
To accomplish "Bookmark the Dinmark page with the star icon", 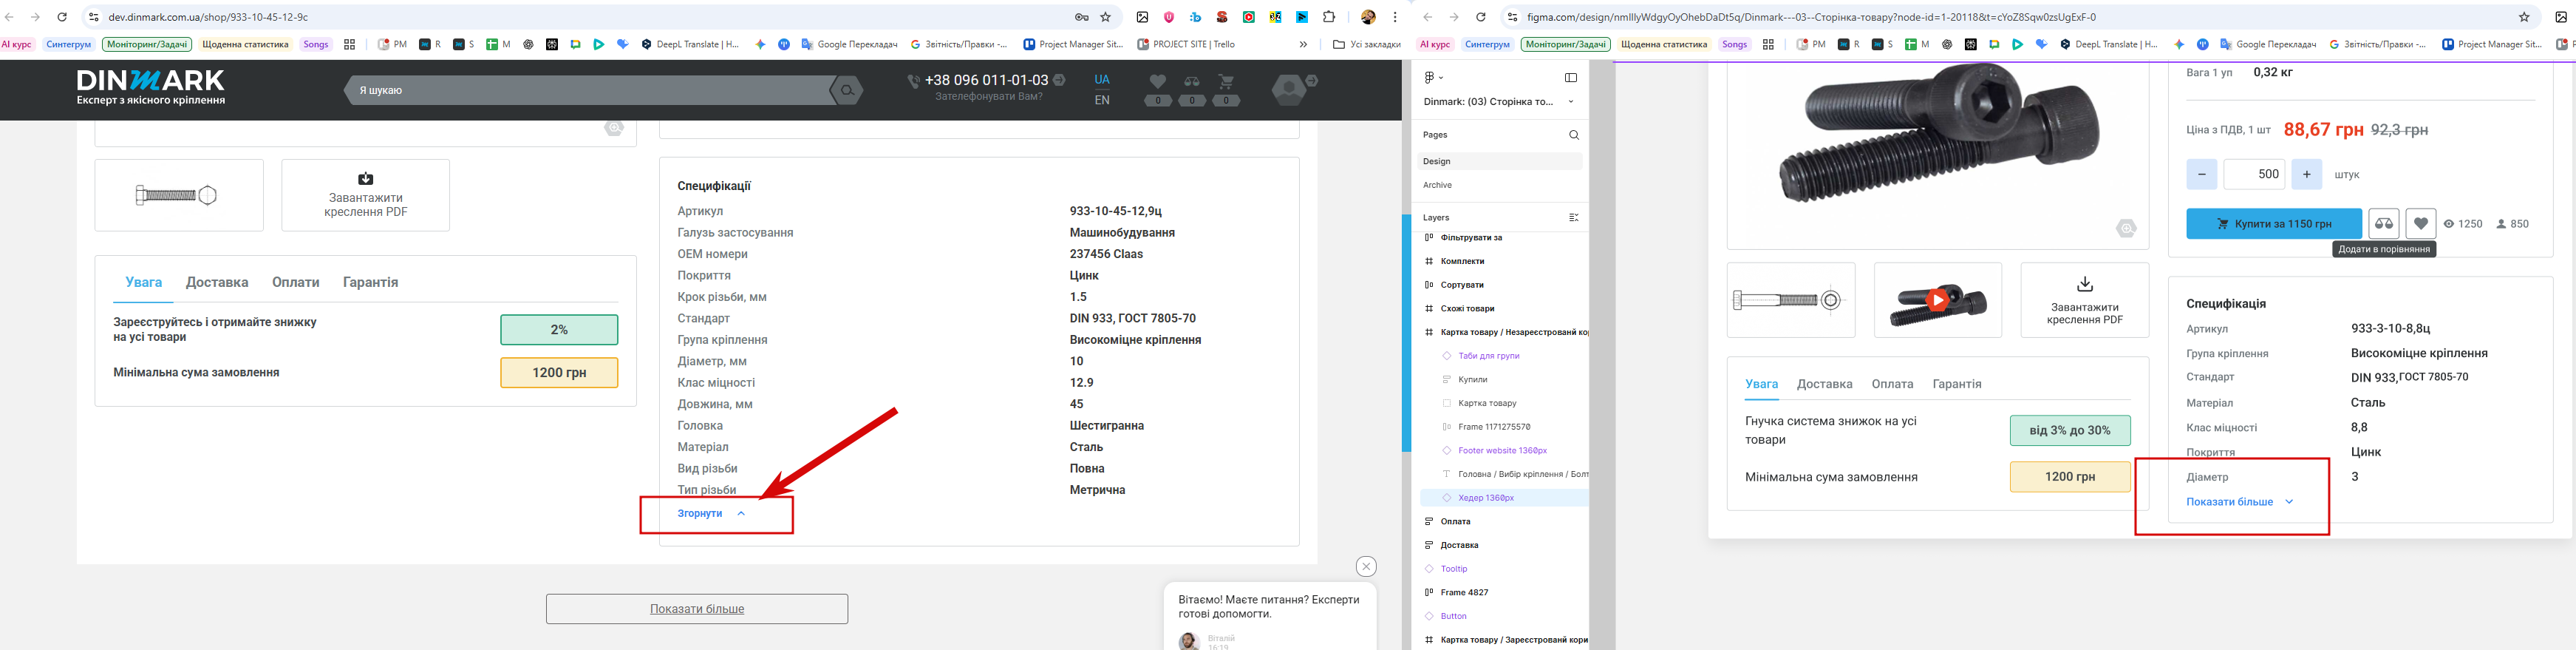I will point(1105,17).
